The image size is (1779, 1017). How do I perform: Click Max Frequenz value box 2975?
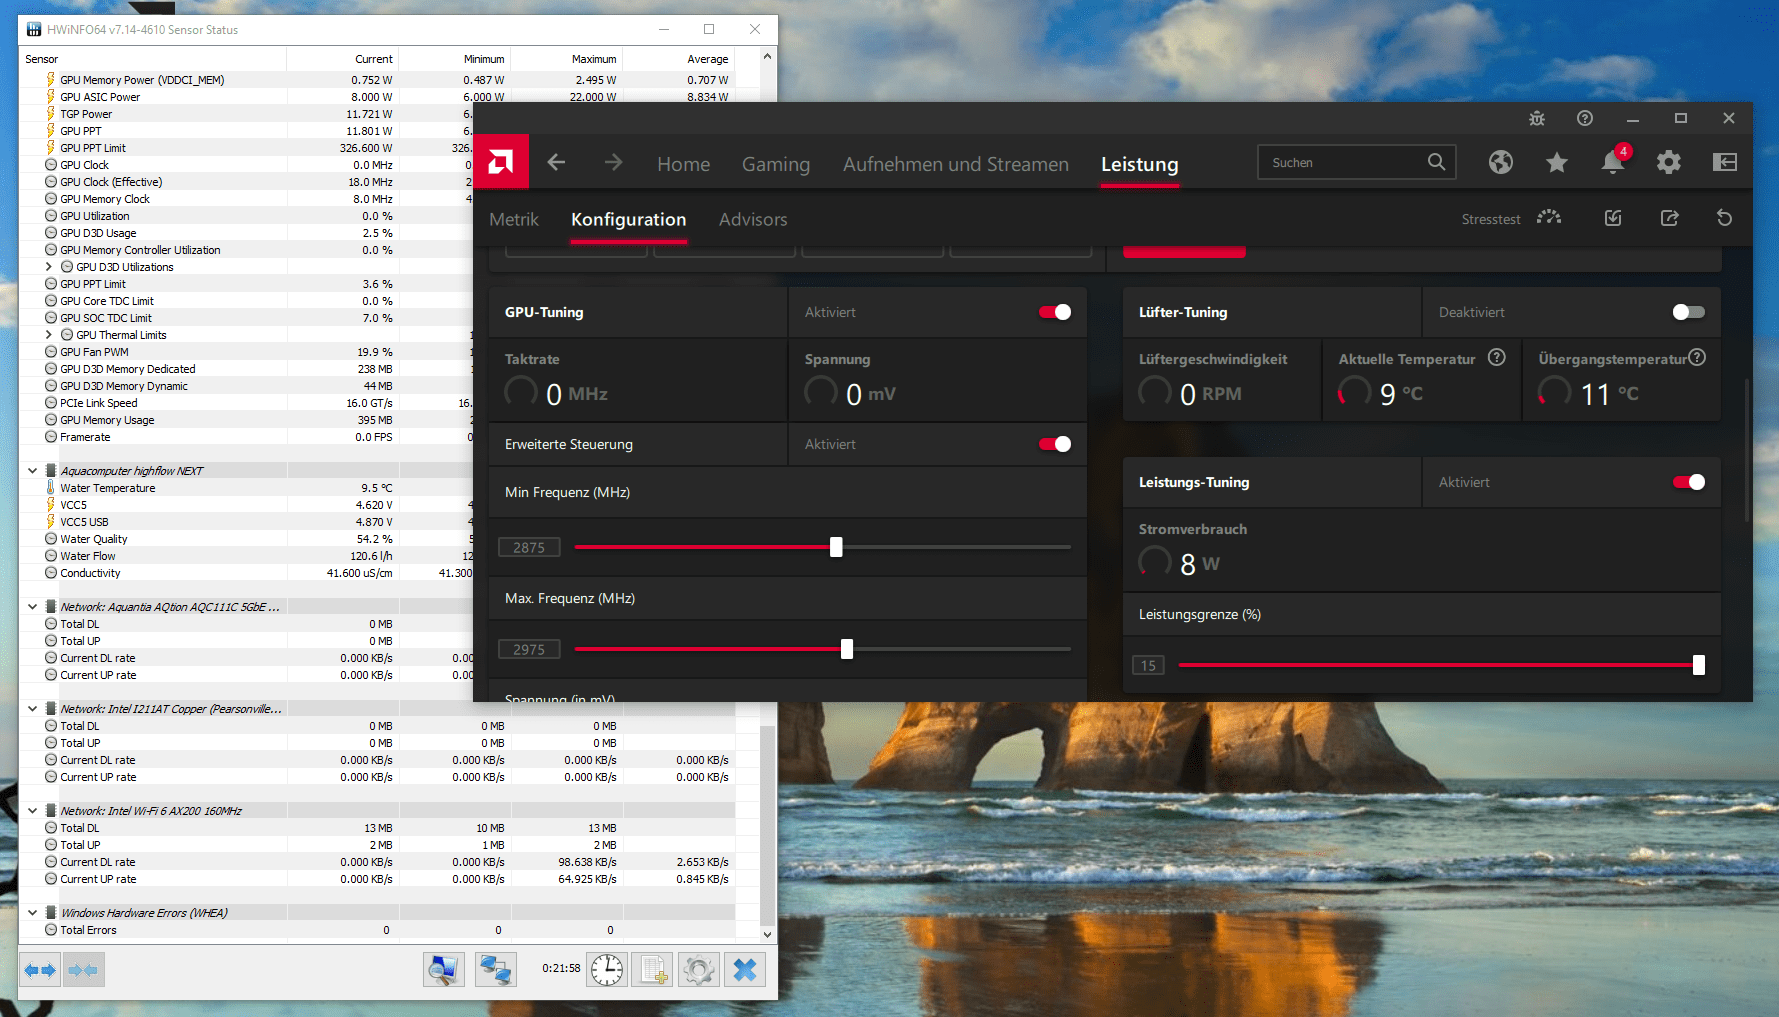pos(529,649)
